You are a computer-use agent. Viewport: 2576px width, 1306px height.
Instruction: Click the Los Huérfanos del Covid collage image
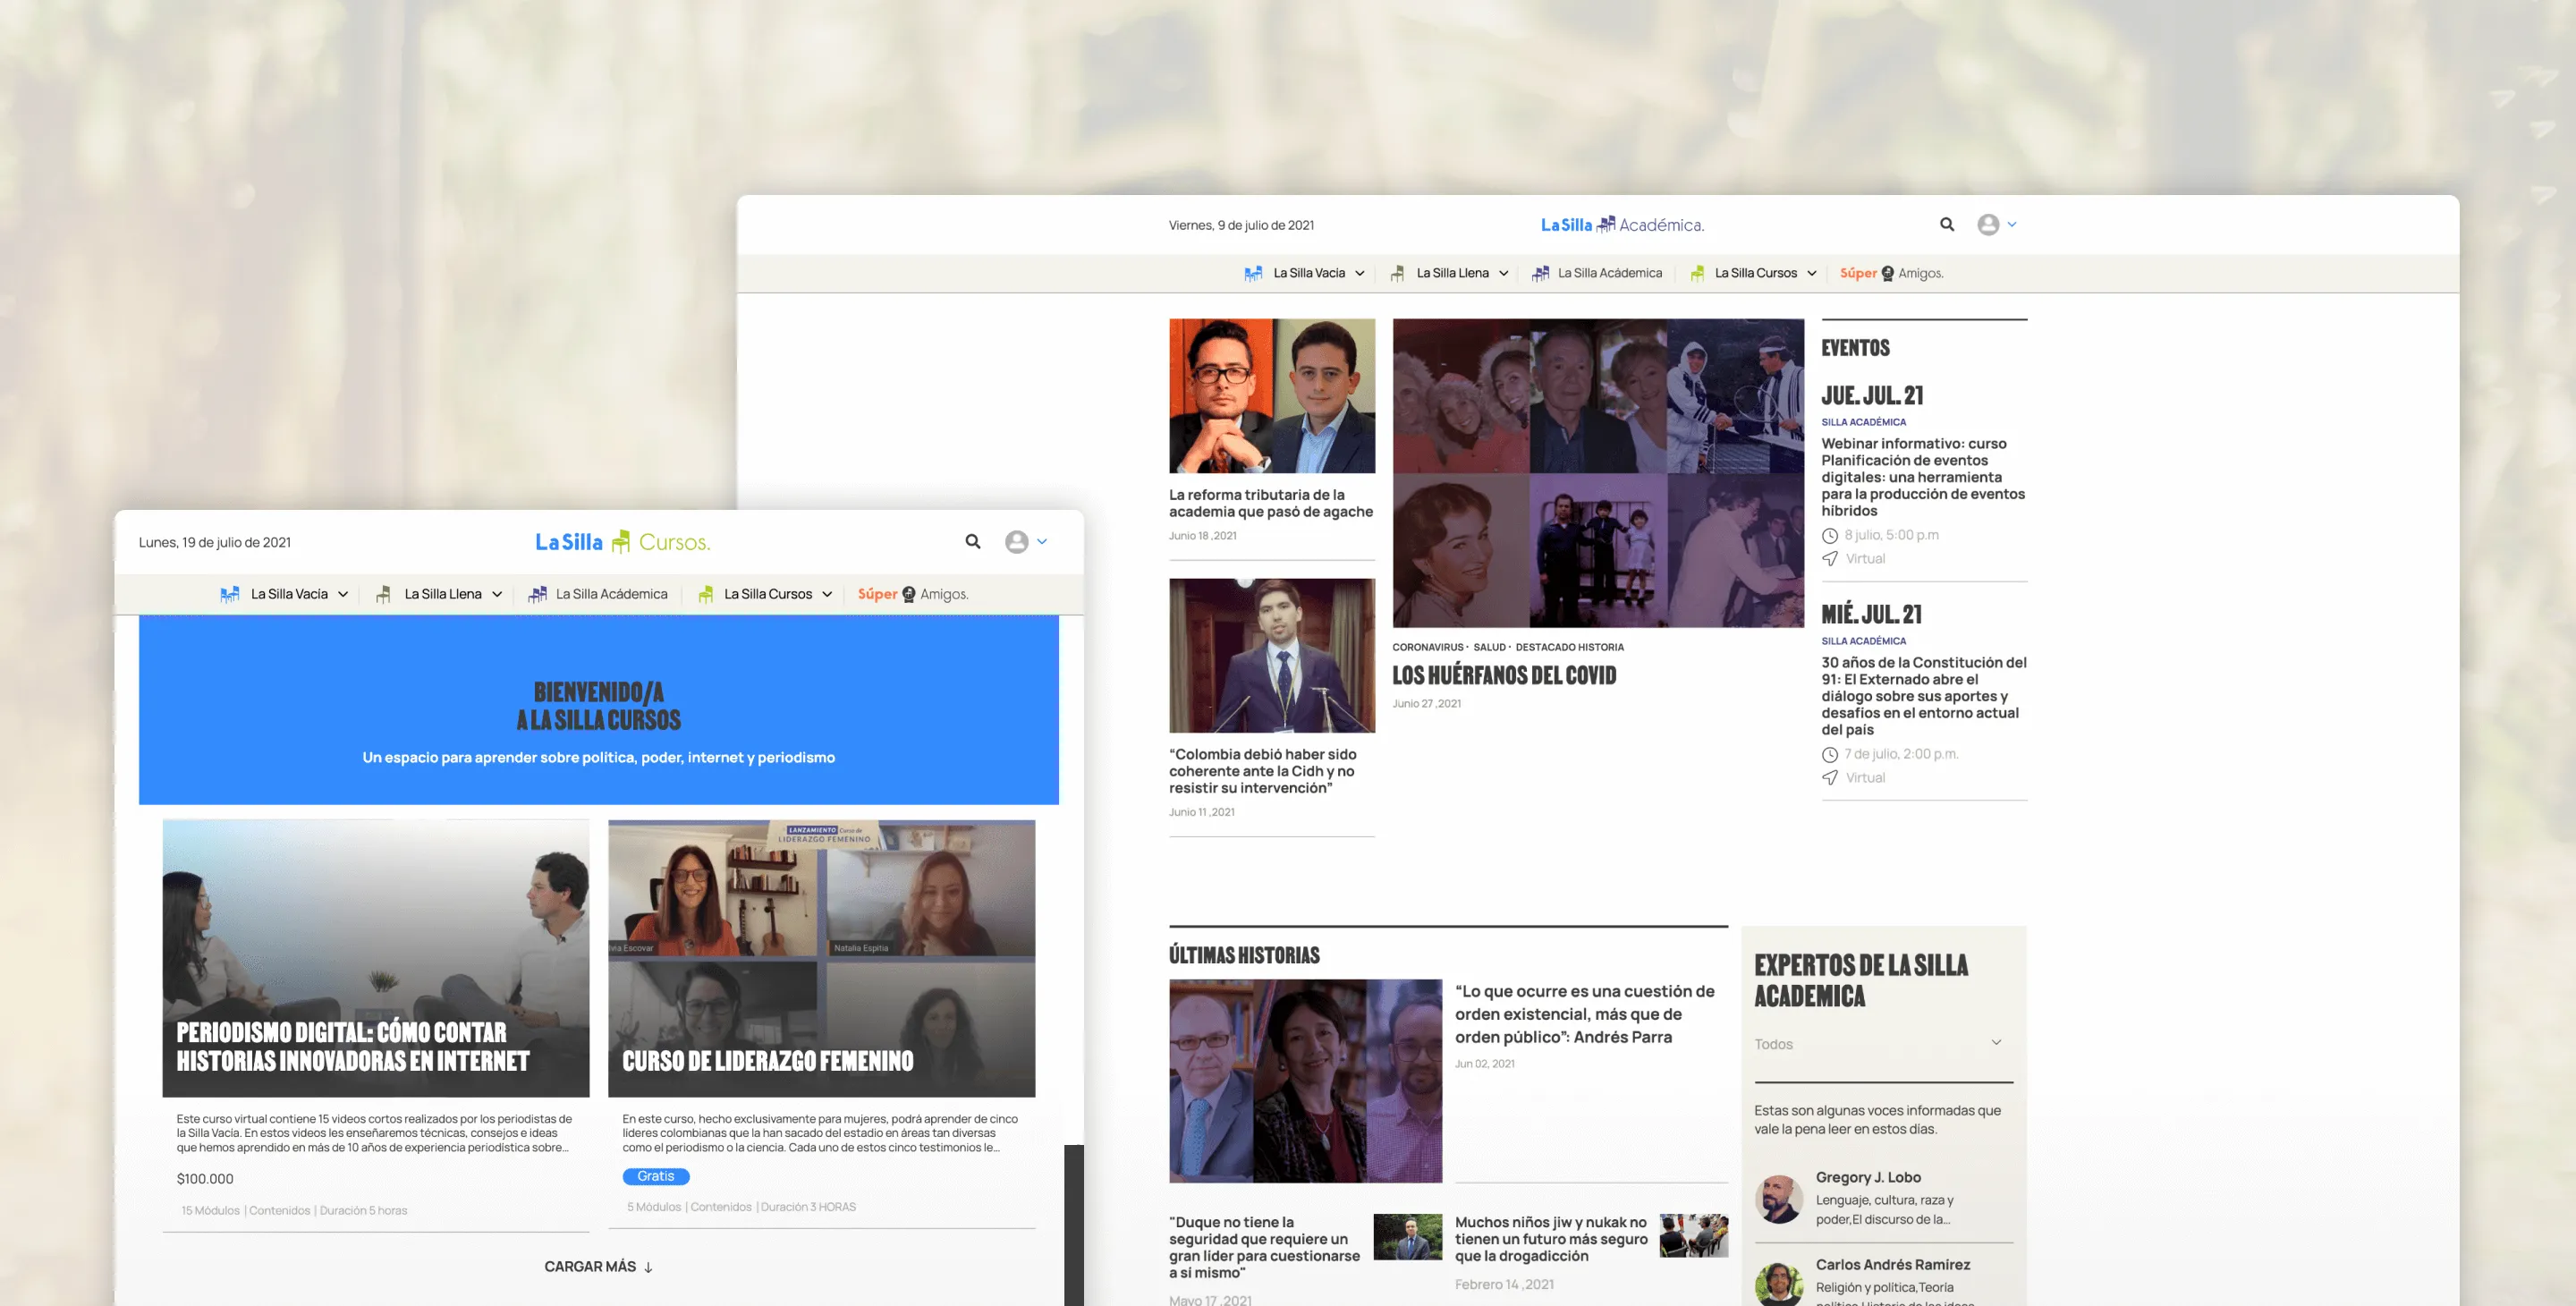(1598, 473)
